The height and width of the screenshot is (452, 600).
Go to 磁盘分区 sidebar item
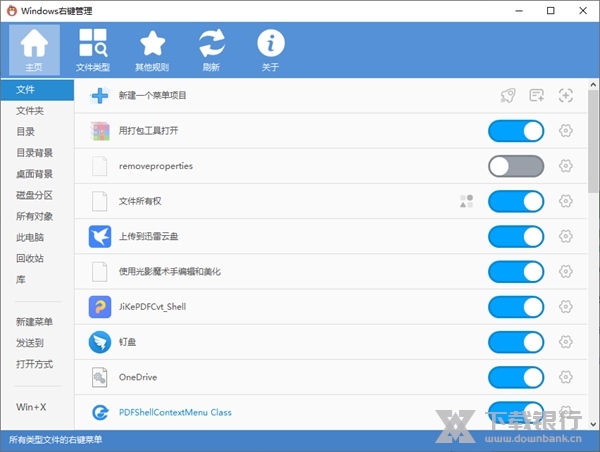37,195
